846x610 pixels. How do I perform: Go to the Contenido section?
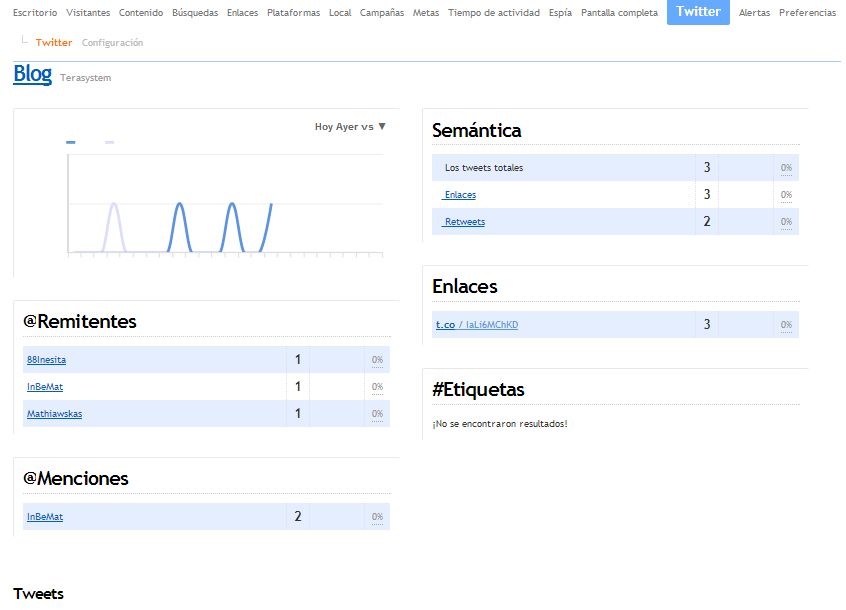pos(140,13)
